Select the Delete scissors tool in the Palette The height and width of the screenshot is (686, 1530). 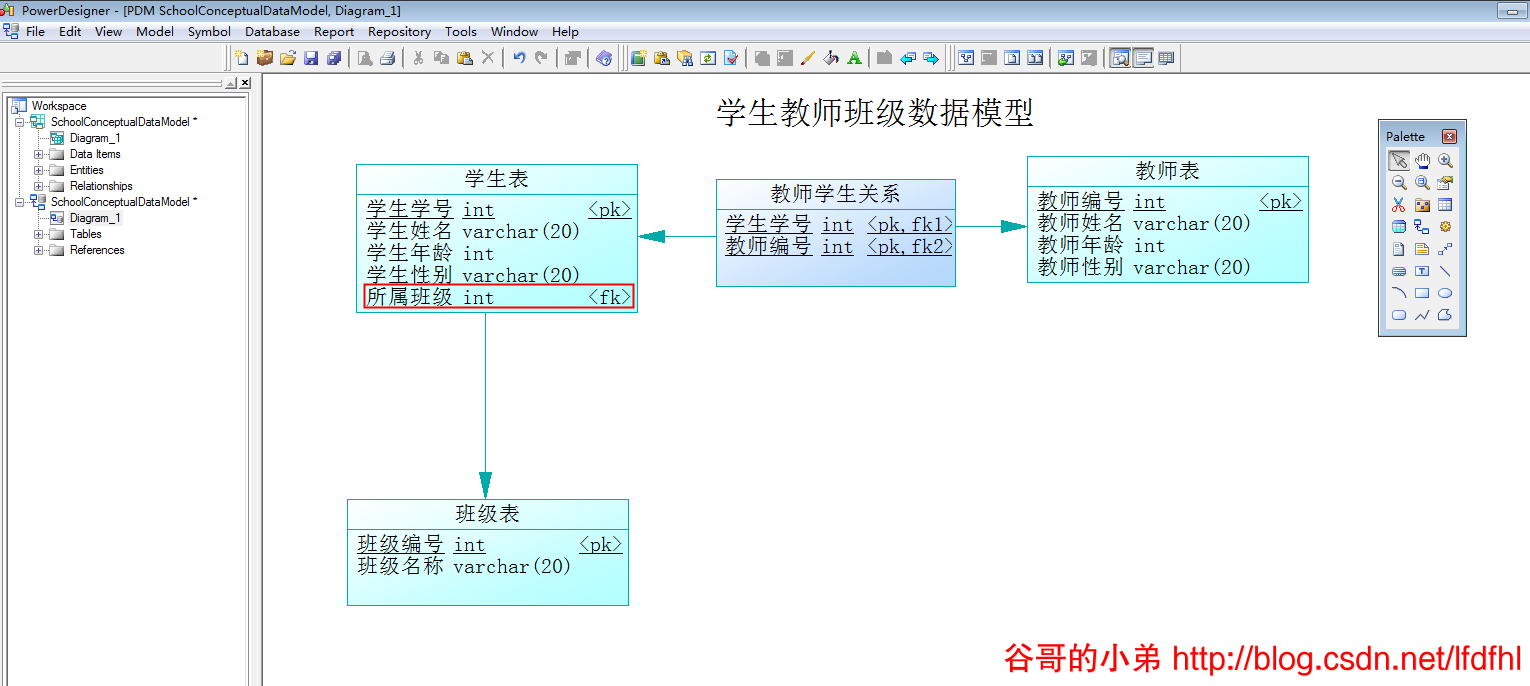tap(1399, 204)
